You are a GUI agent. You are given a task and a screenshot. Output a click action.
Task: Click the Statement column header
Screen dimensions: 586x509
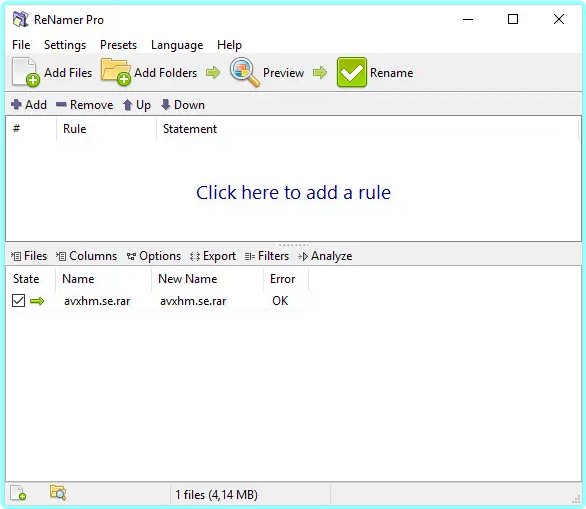click(368, 129)
